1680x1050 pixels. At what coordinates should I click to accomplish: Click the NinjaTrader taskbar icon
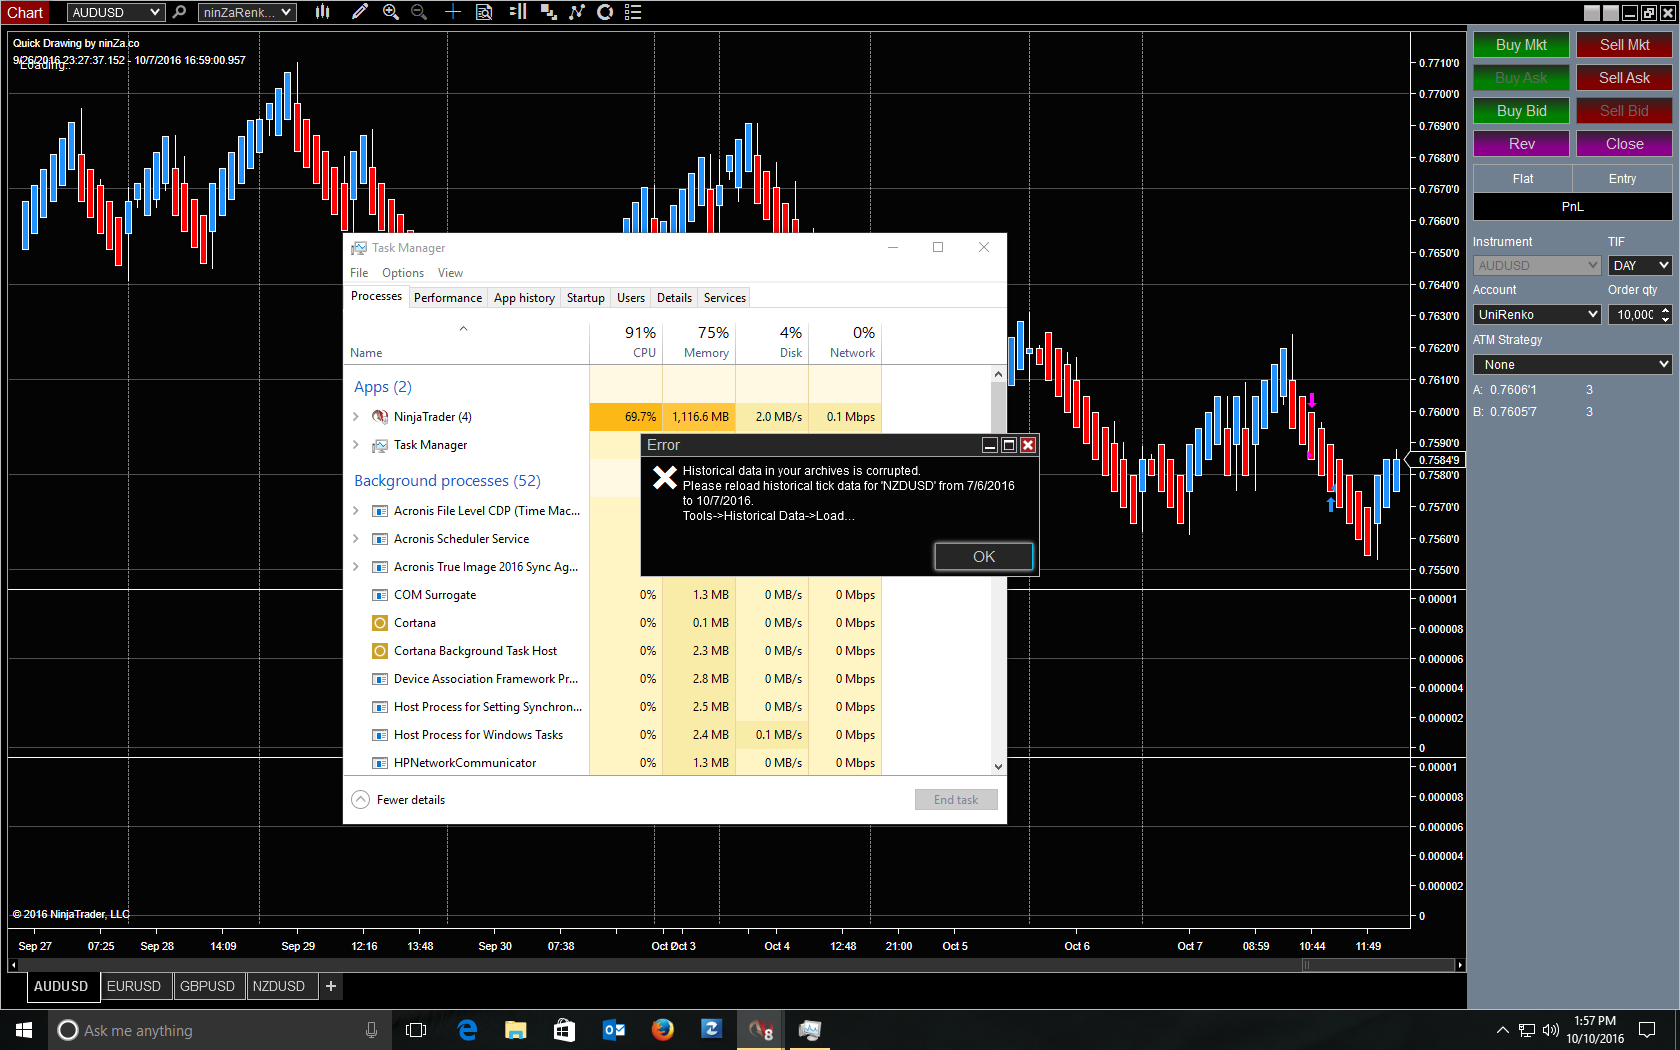[761, 1030]
